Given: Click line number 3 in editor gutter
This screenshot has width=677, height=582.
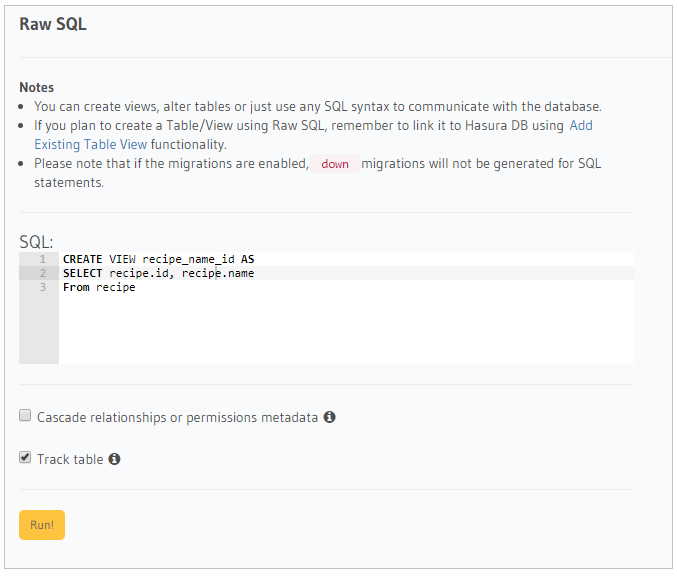Looking at the screenshot, I should click(x=42, y=287).
